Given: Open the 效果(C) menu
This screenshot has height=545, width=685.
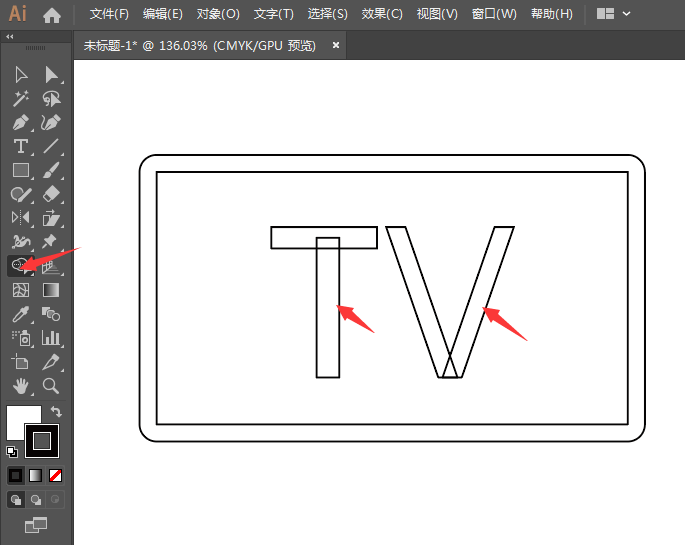Looking at the screenshot, I should [382, 14].
